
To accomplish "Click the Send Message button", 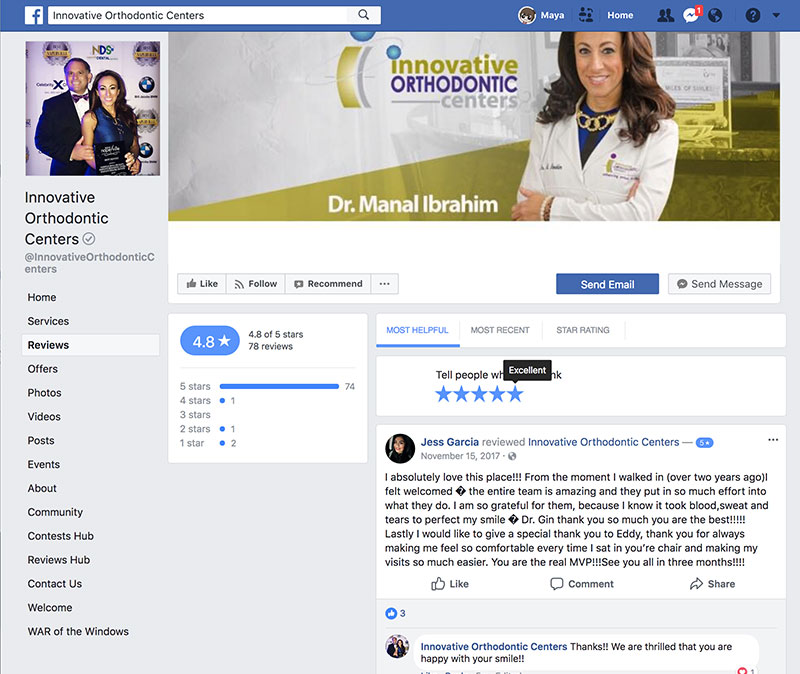I will (x=719, y=284).
